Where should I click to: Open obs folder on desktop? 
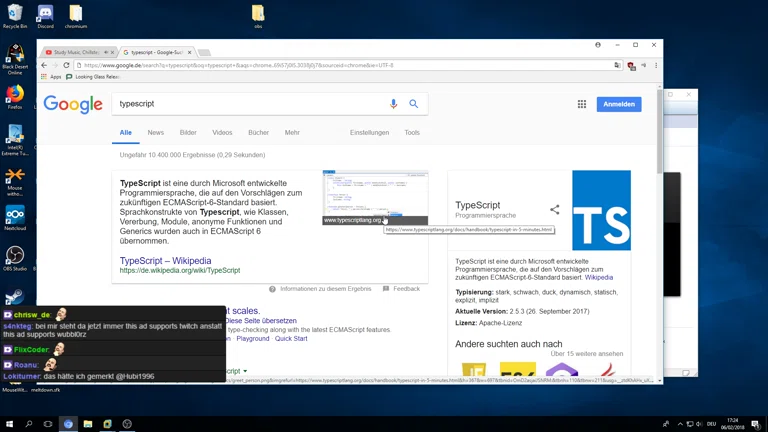pyautogui.click(x=258, y=16)
